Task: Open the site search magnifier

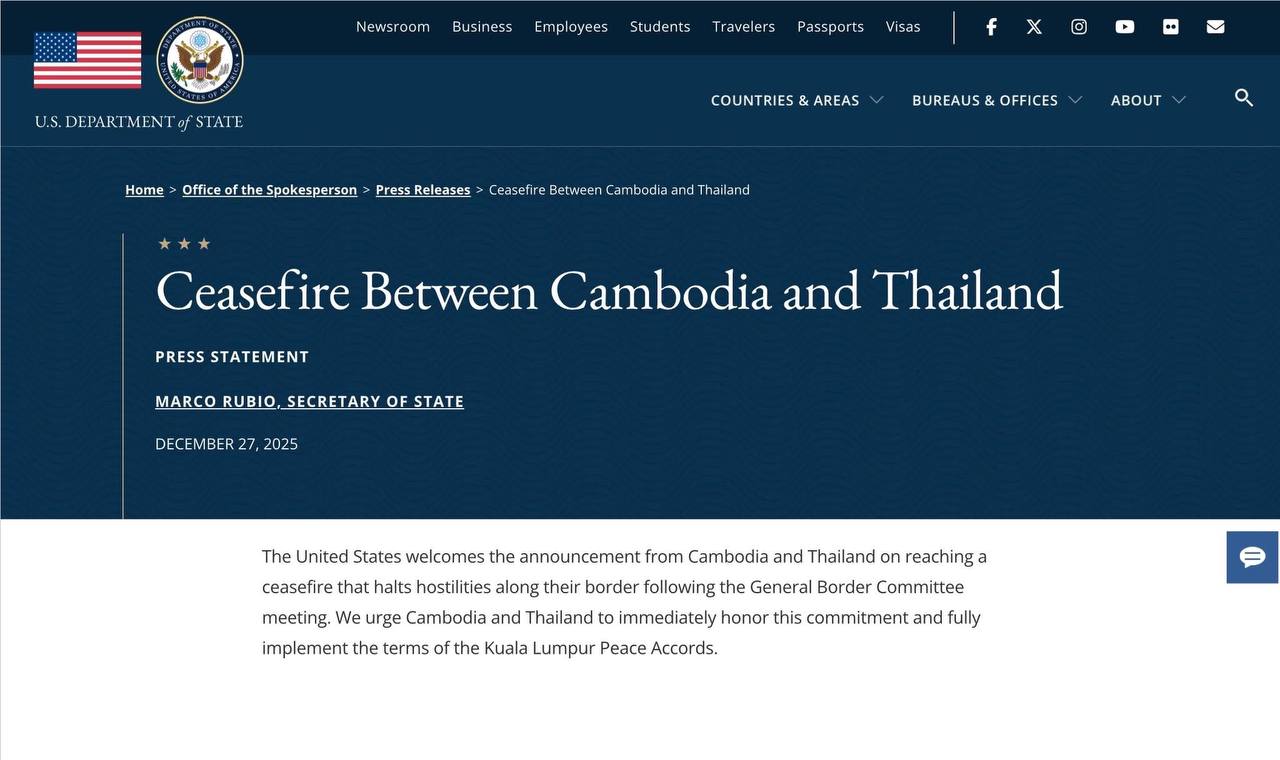Action: 1244,98
